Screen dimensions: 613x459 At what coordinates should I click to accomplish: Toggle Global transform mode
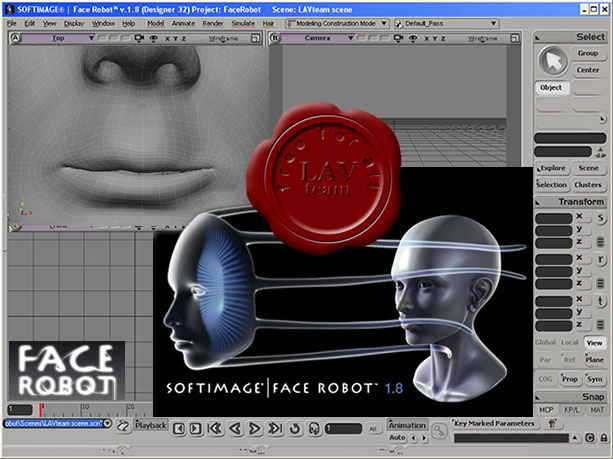545,342
